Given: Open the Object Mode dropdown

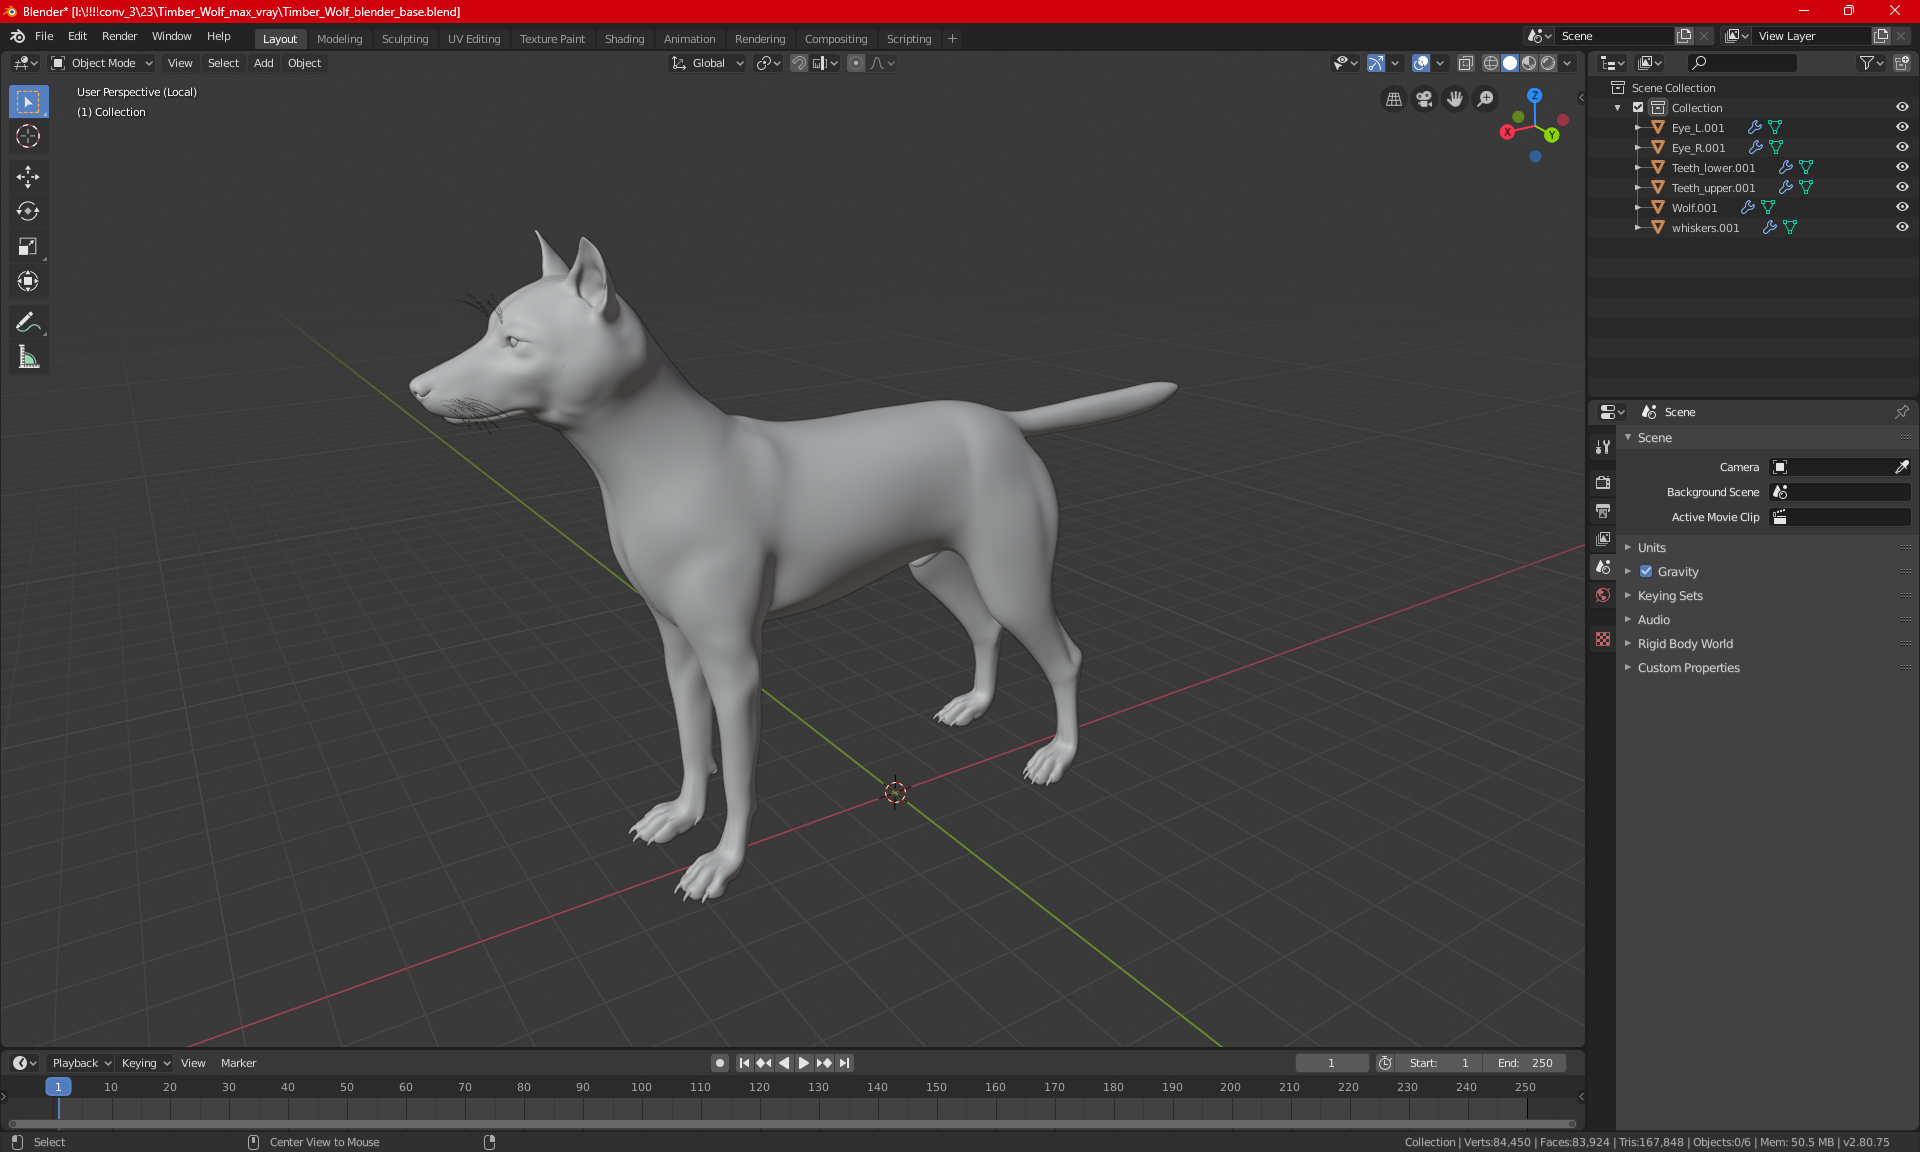Looking at the screenshot, I should (102, 63).
